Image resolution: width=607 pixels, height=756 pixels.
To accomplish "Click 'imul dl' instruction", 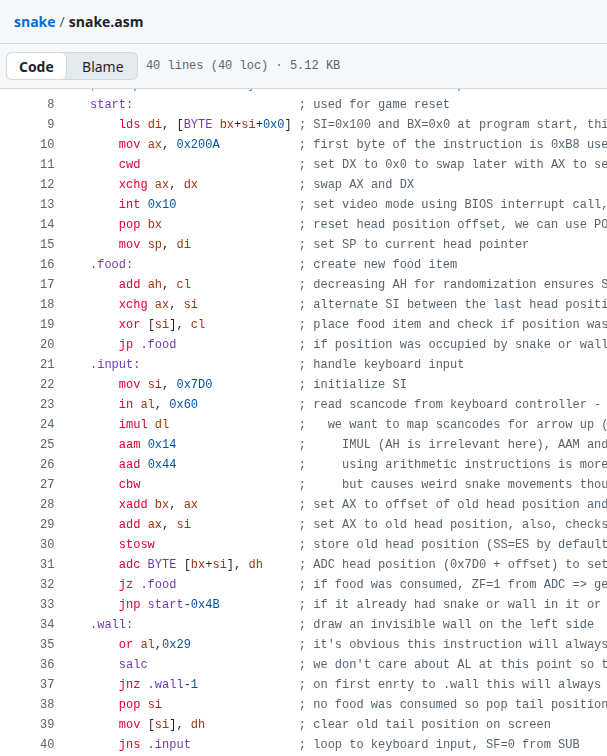I will 144,424.
